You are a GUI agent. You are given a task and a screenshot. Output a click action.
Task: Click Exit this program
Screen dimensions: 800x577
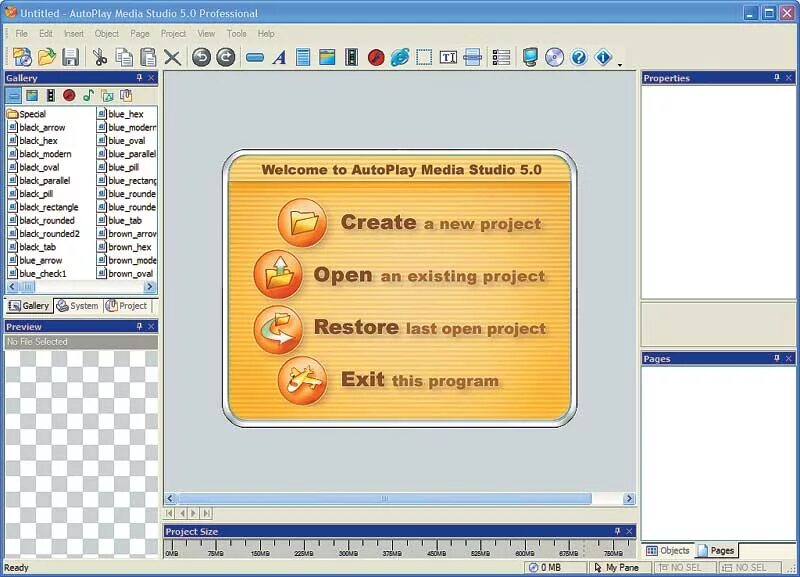point(388,380)
